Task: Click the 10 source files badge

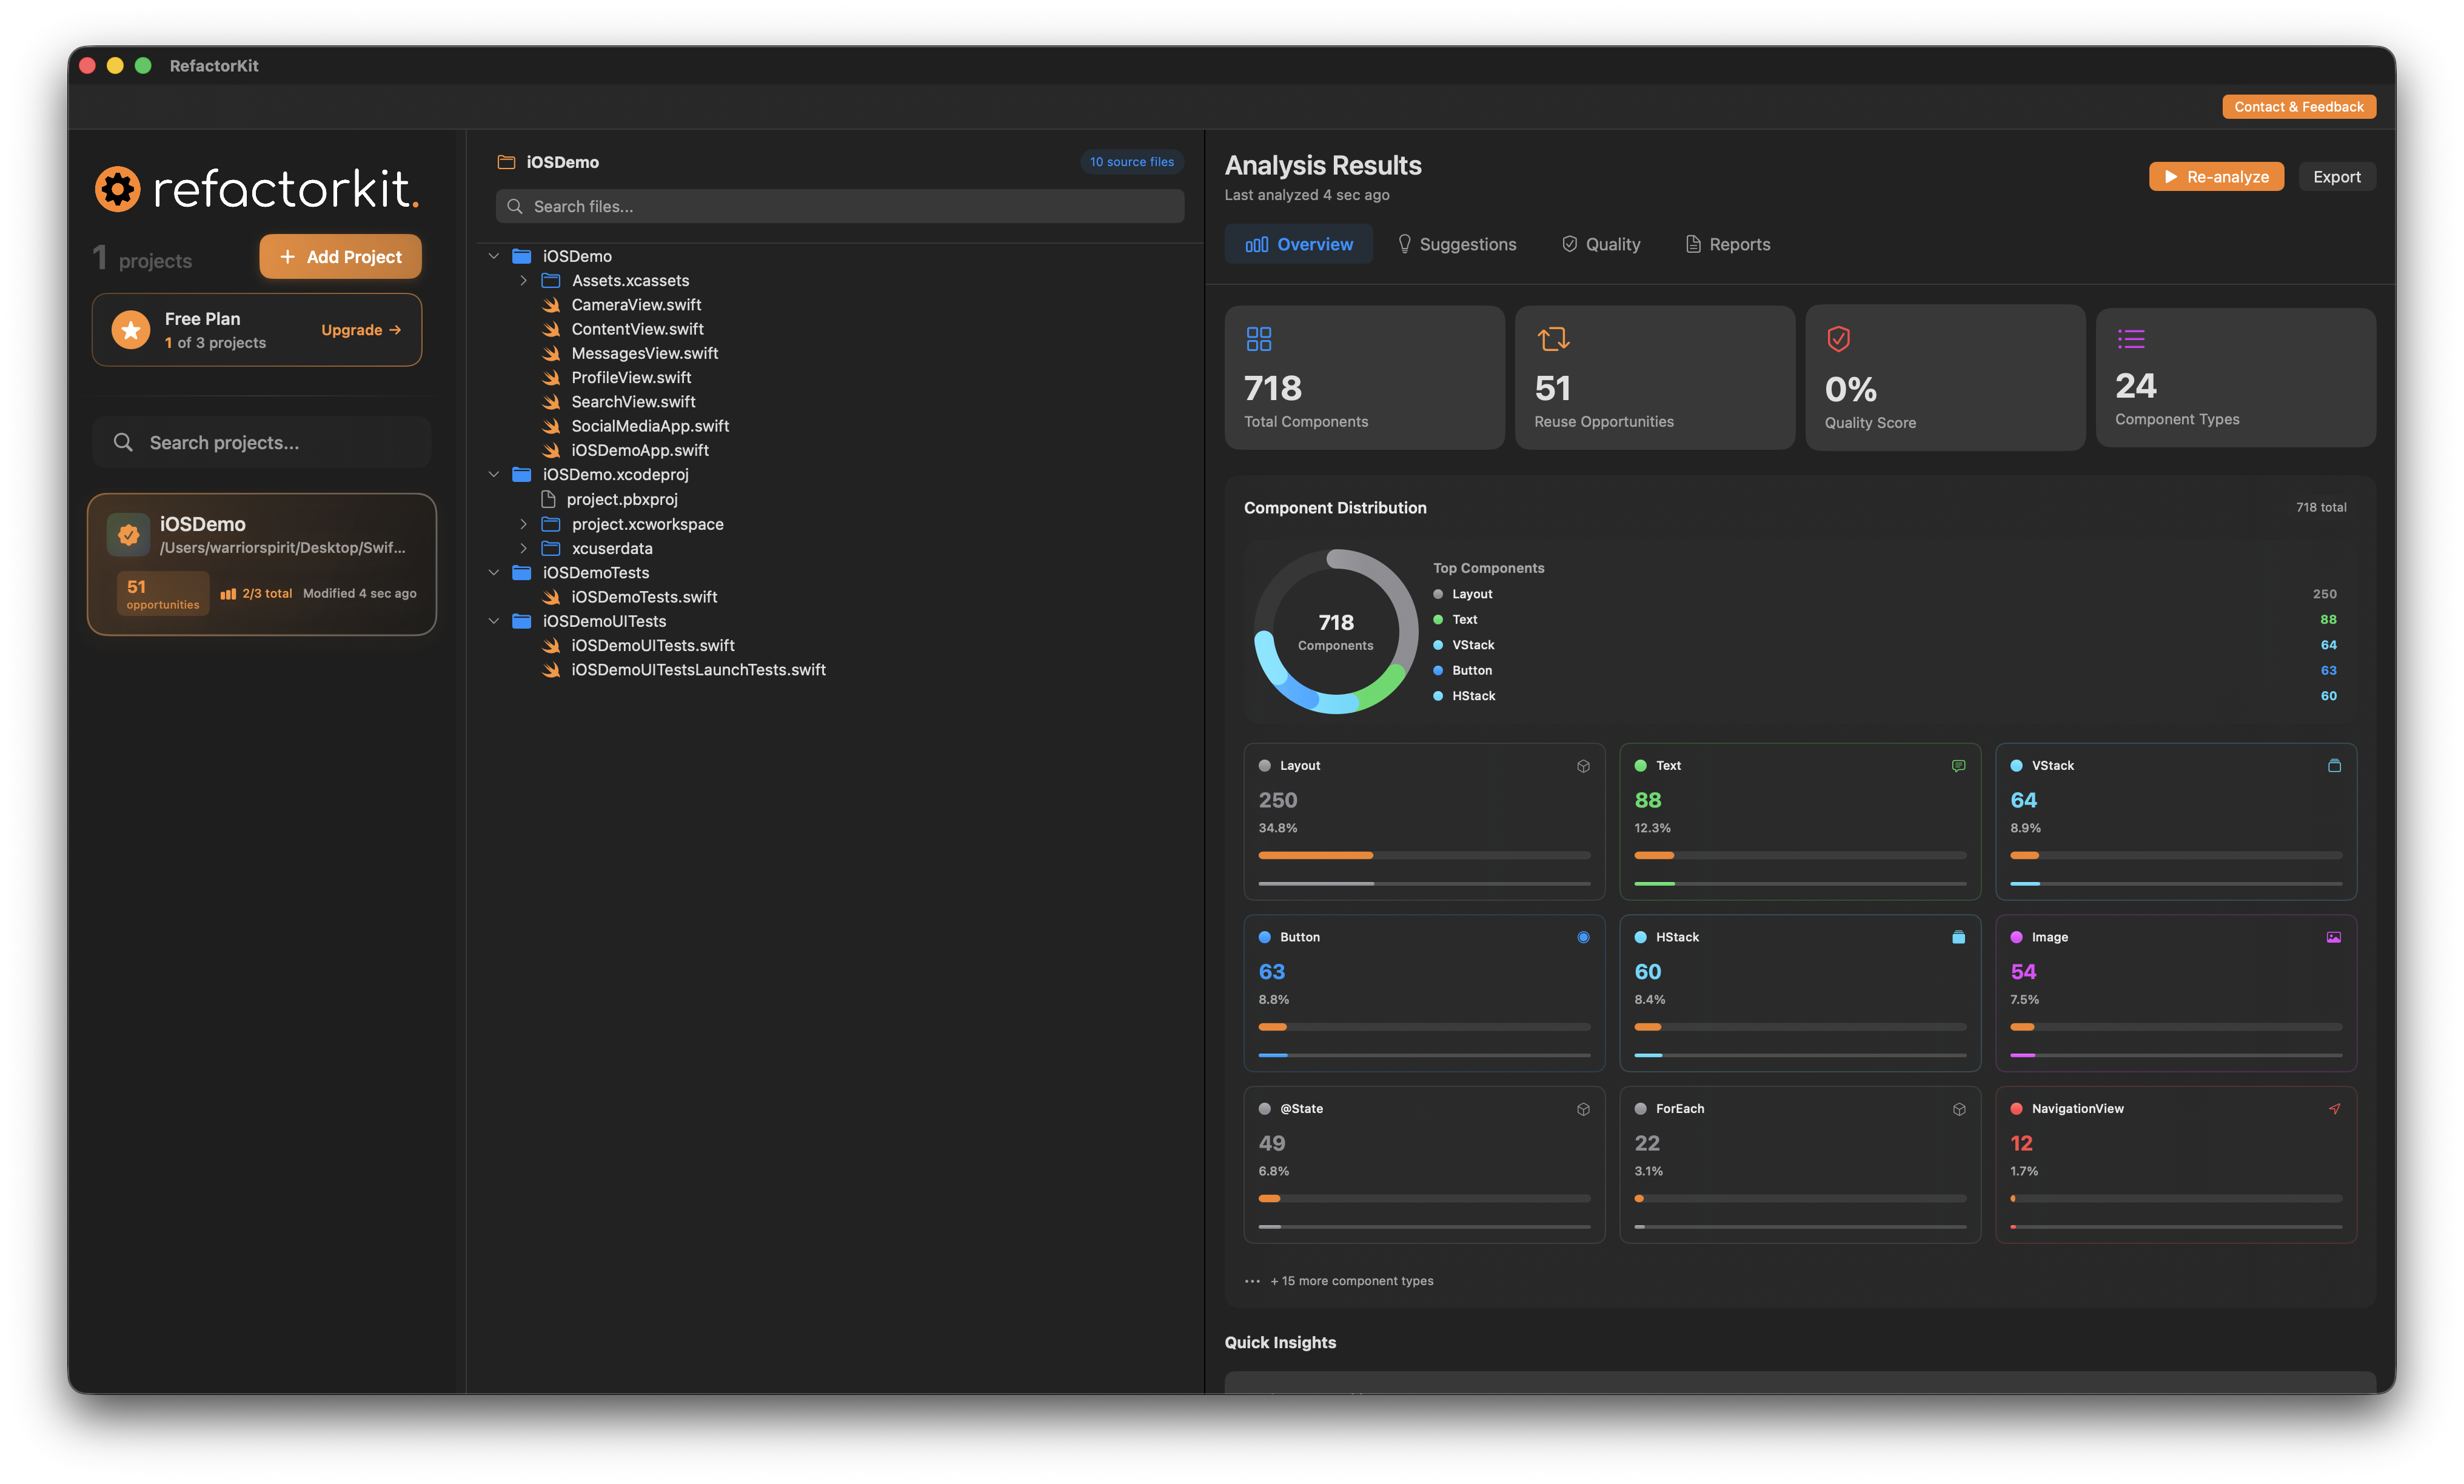Action: point(1131,162)
